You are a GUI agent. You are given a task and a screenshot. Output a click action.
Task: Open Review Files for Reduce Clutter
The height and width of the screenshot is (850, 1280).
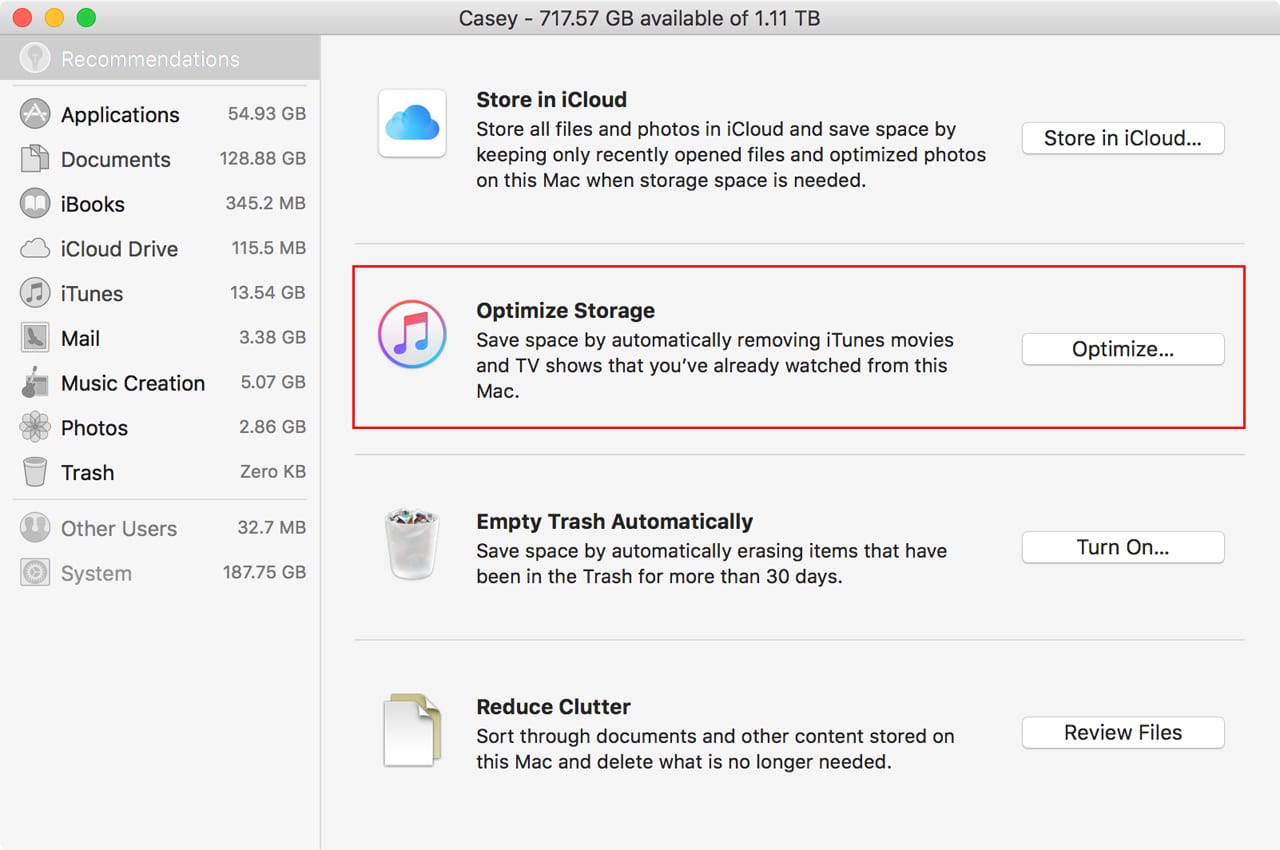click(1122, 732)
